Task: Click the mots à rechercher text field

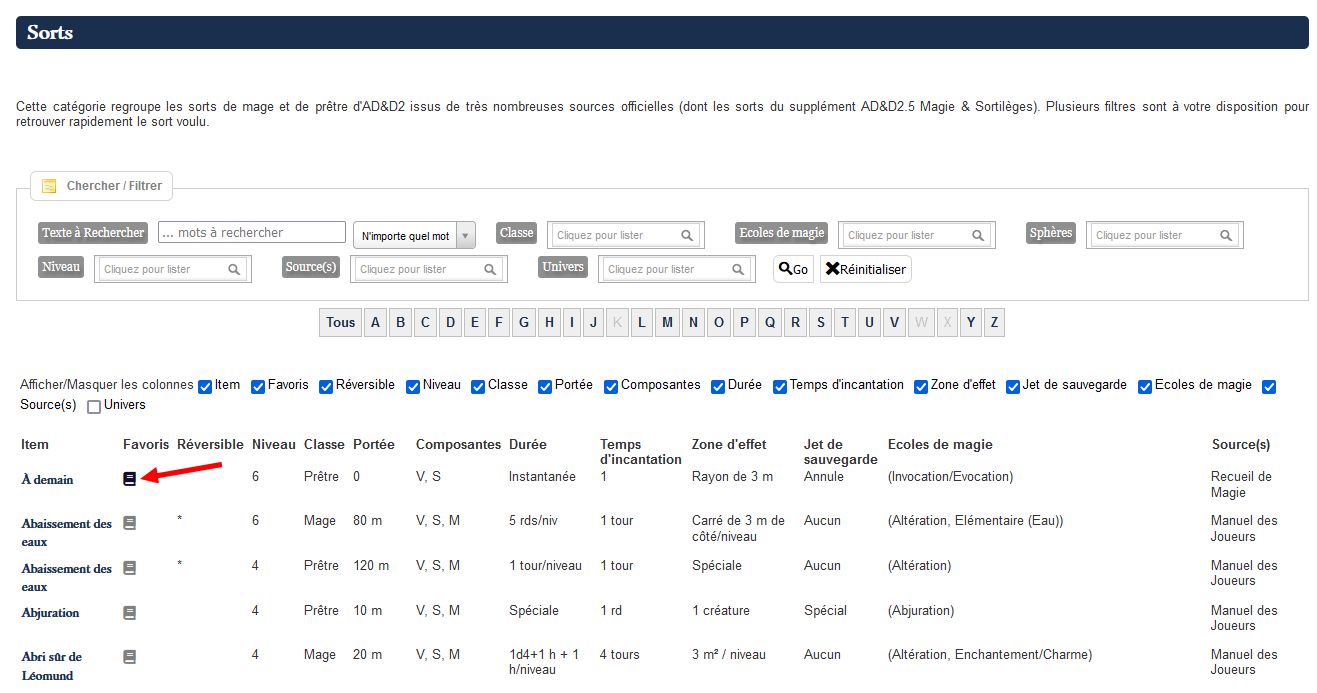Action: coord(251,233)
